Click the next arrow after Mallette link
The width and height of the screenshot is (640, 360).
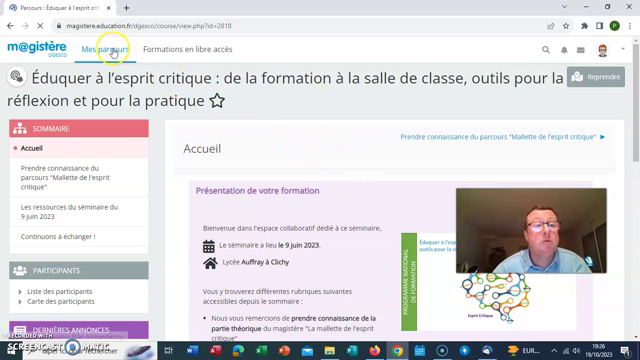pos(602,137)
